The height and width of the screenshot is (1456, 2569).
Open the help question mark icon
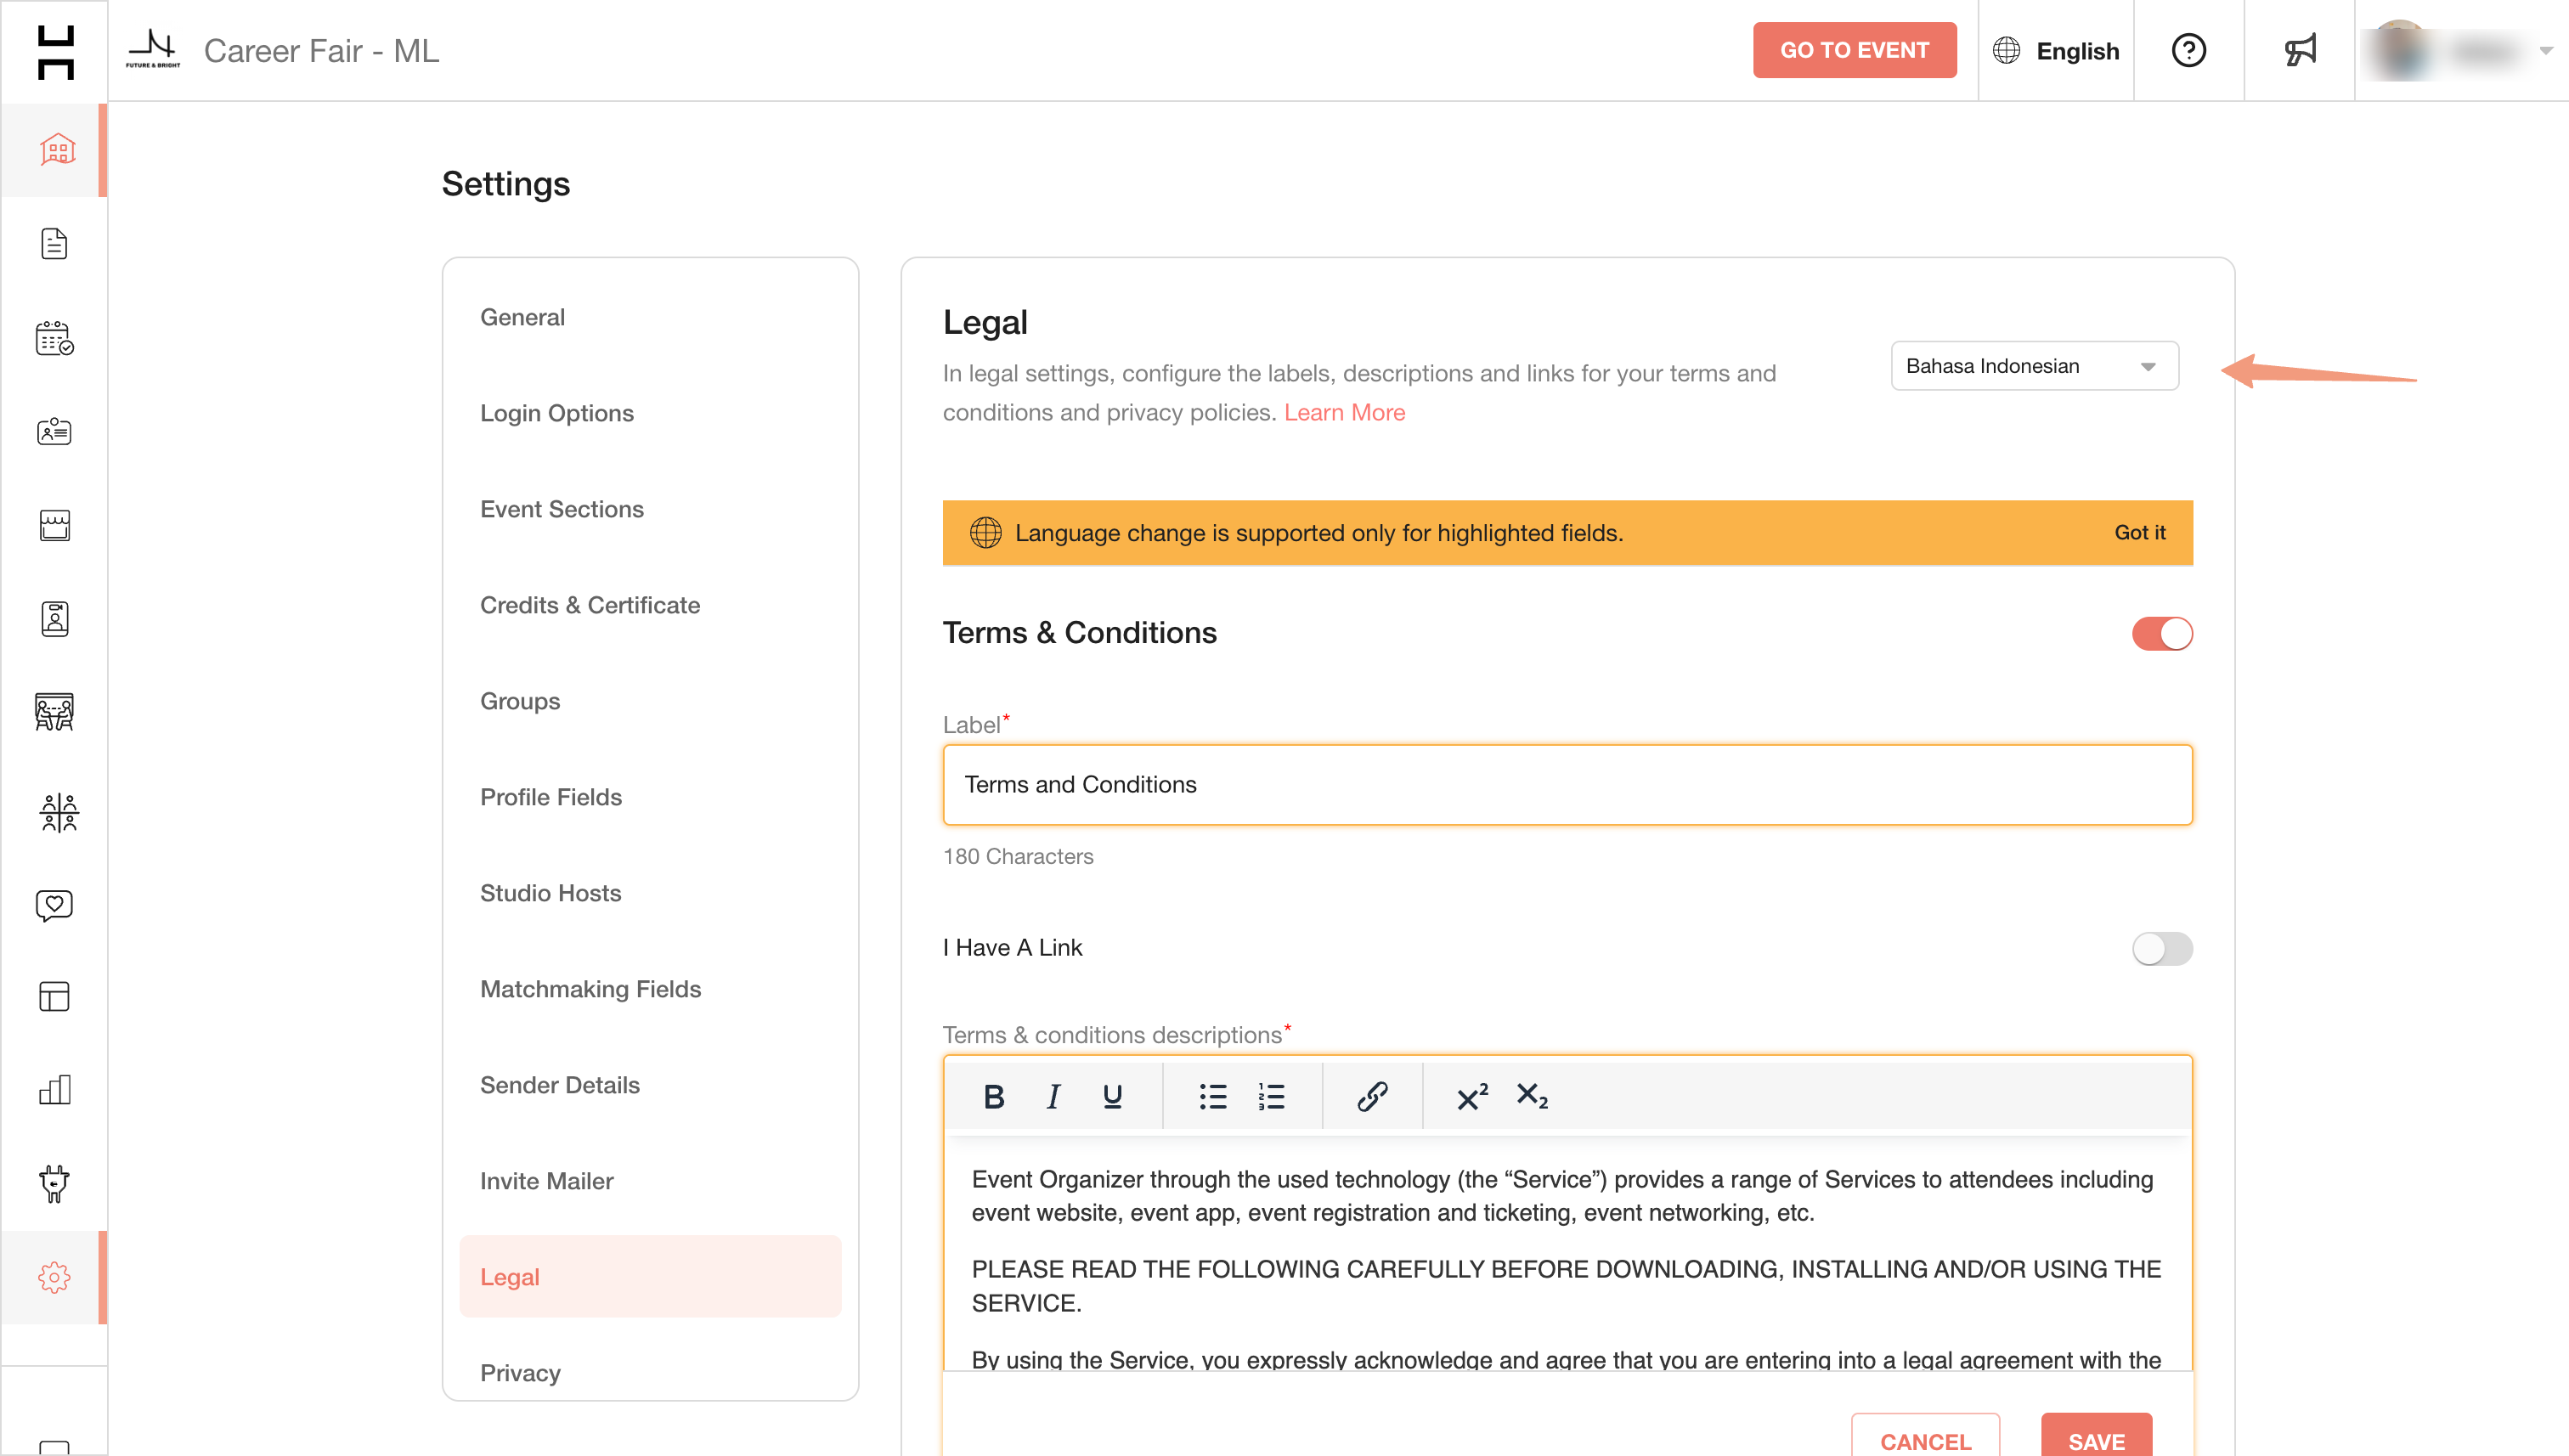[2189, 50]
